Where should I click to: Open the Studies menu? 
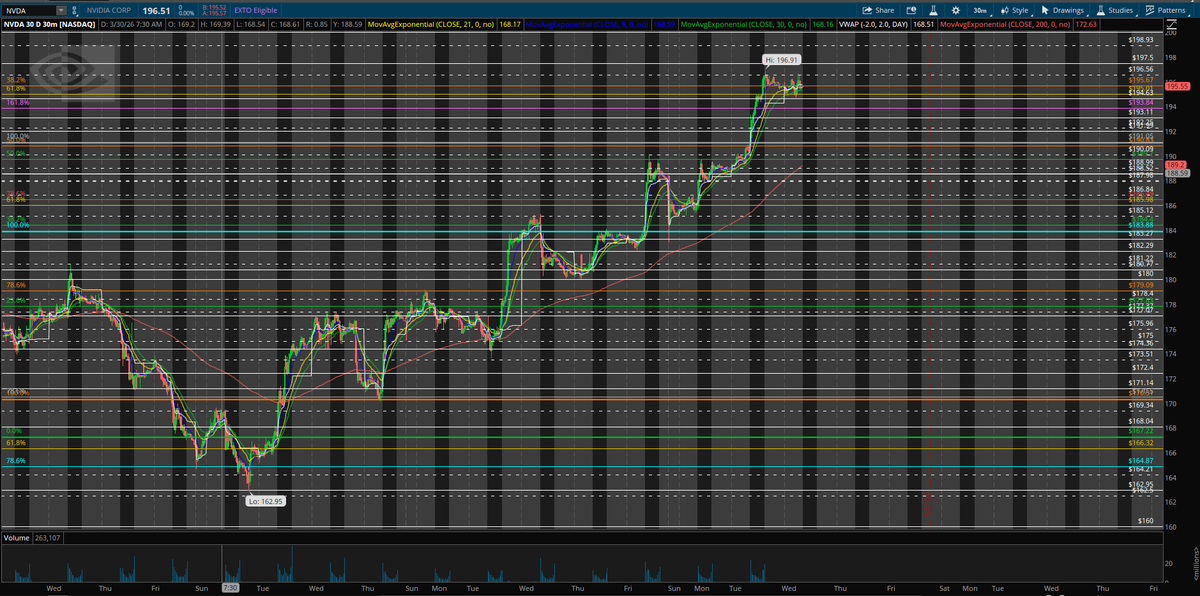1115,9
